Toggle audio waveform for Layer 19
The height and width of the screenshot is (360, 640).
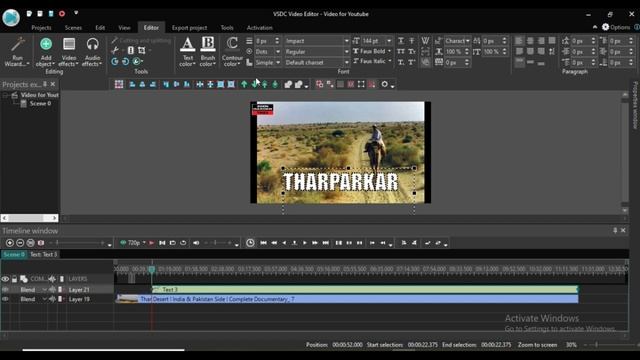click(x=53, y=299)
